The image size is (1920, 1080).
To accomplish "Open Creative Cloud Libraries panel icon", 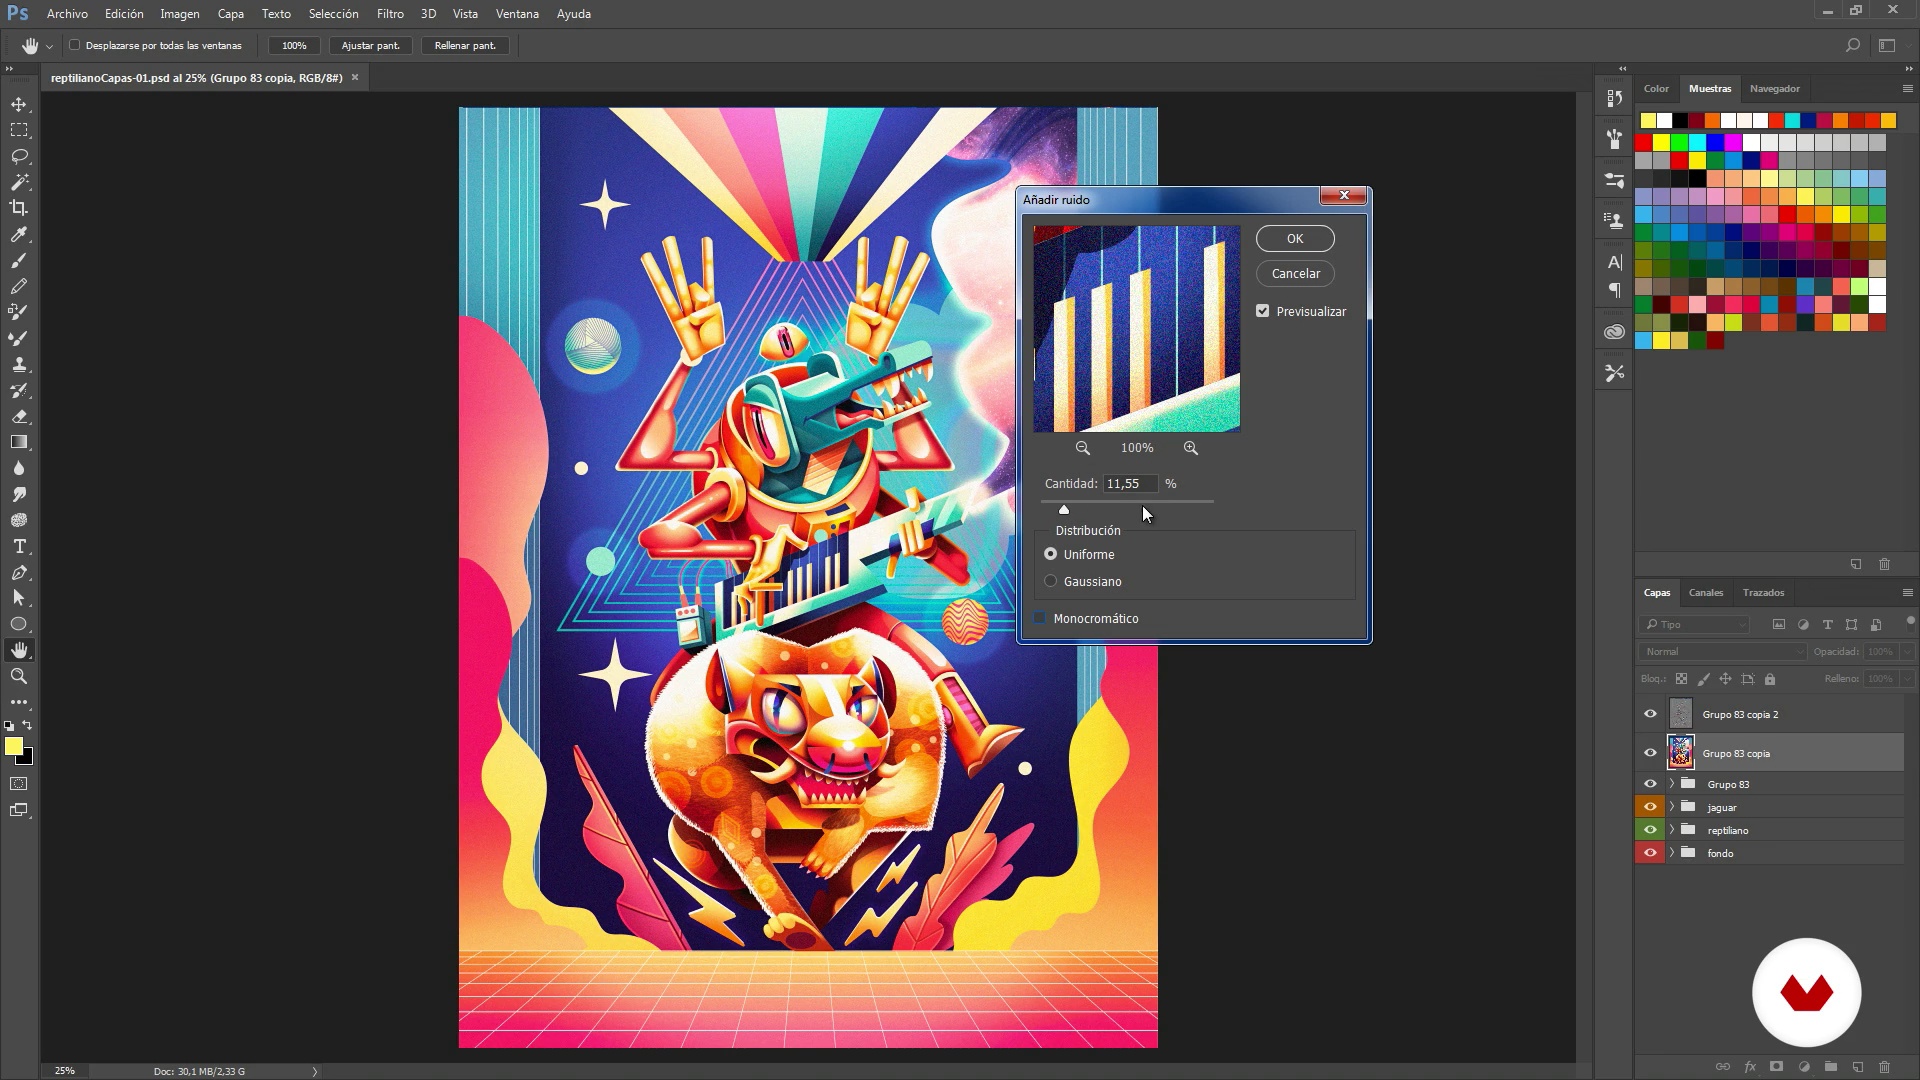I will coord(1614,332).
